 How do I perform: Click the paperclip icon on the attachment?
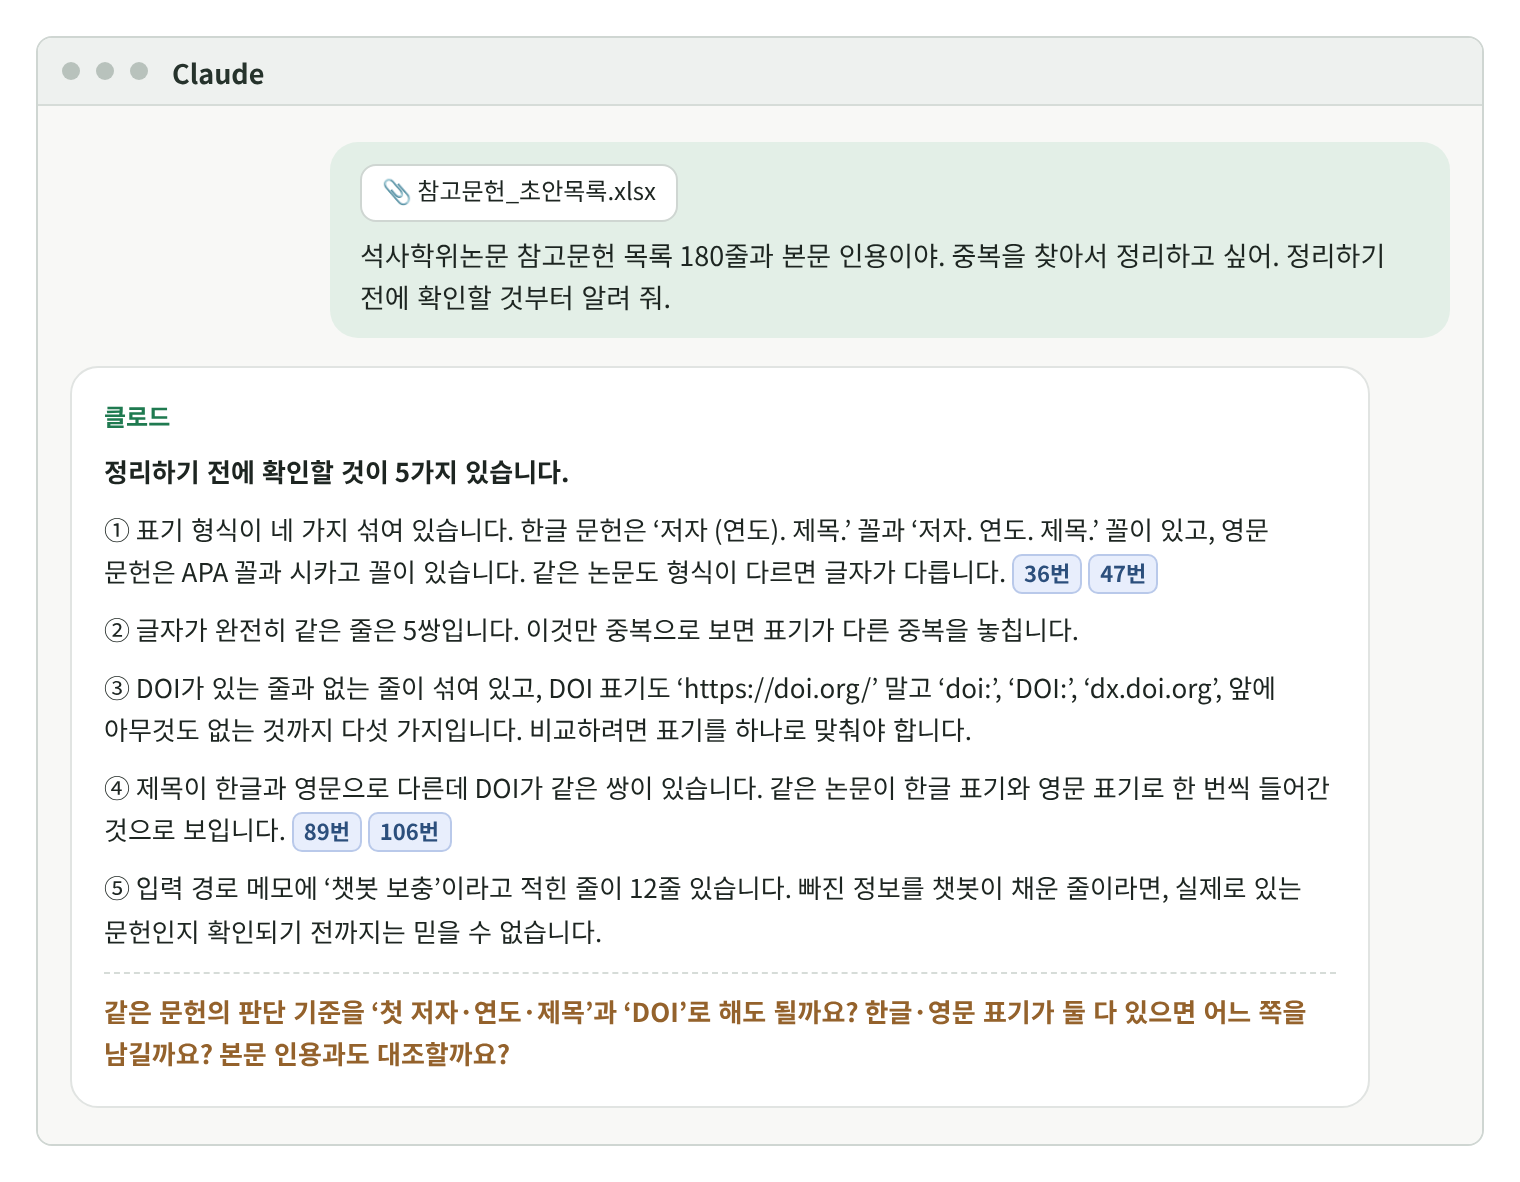pyautogui.click(x=396, y=192)
